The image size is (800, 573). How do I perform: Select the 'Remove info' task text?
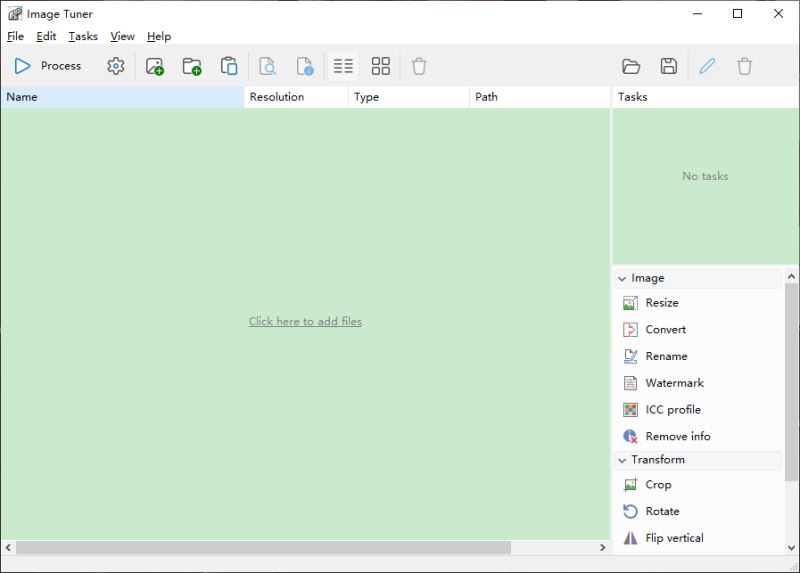678,436
